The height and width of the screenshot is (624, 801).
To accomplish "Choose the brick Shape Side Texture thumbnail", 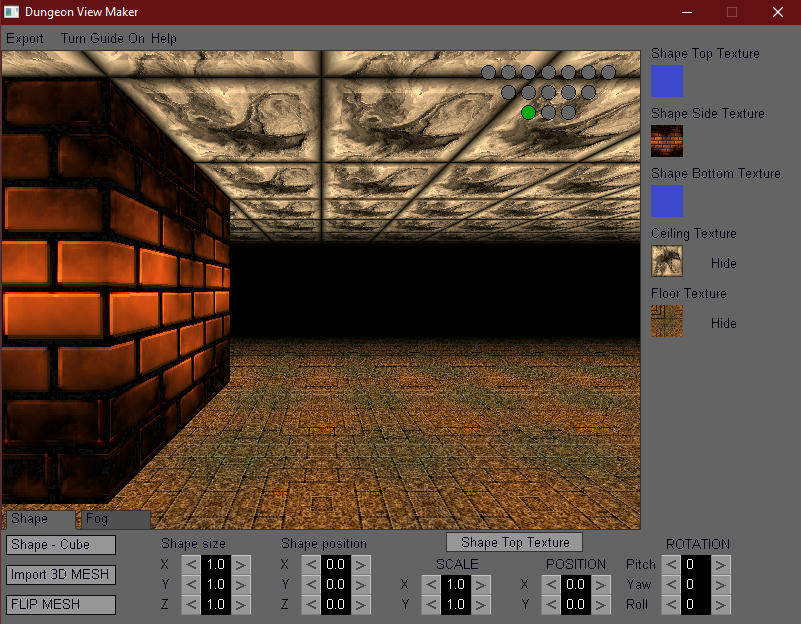I will [x=667, y=141].
